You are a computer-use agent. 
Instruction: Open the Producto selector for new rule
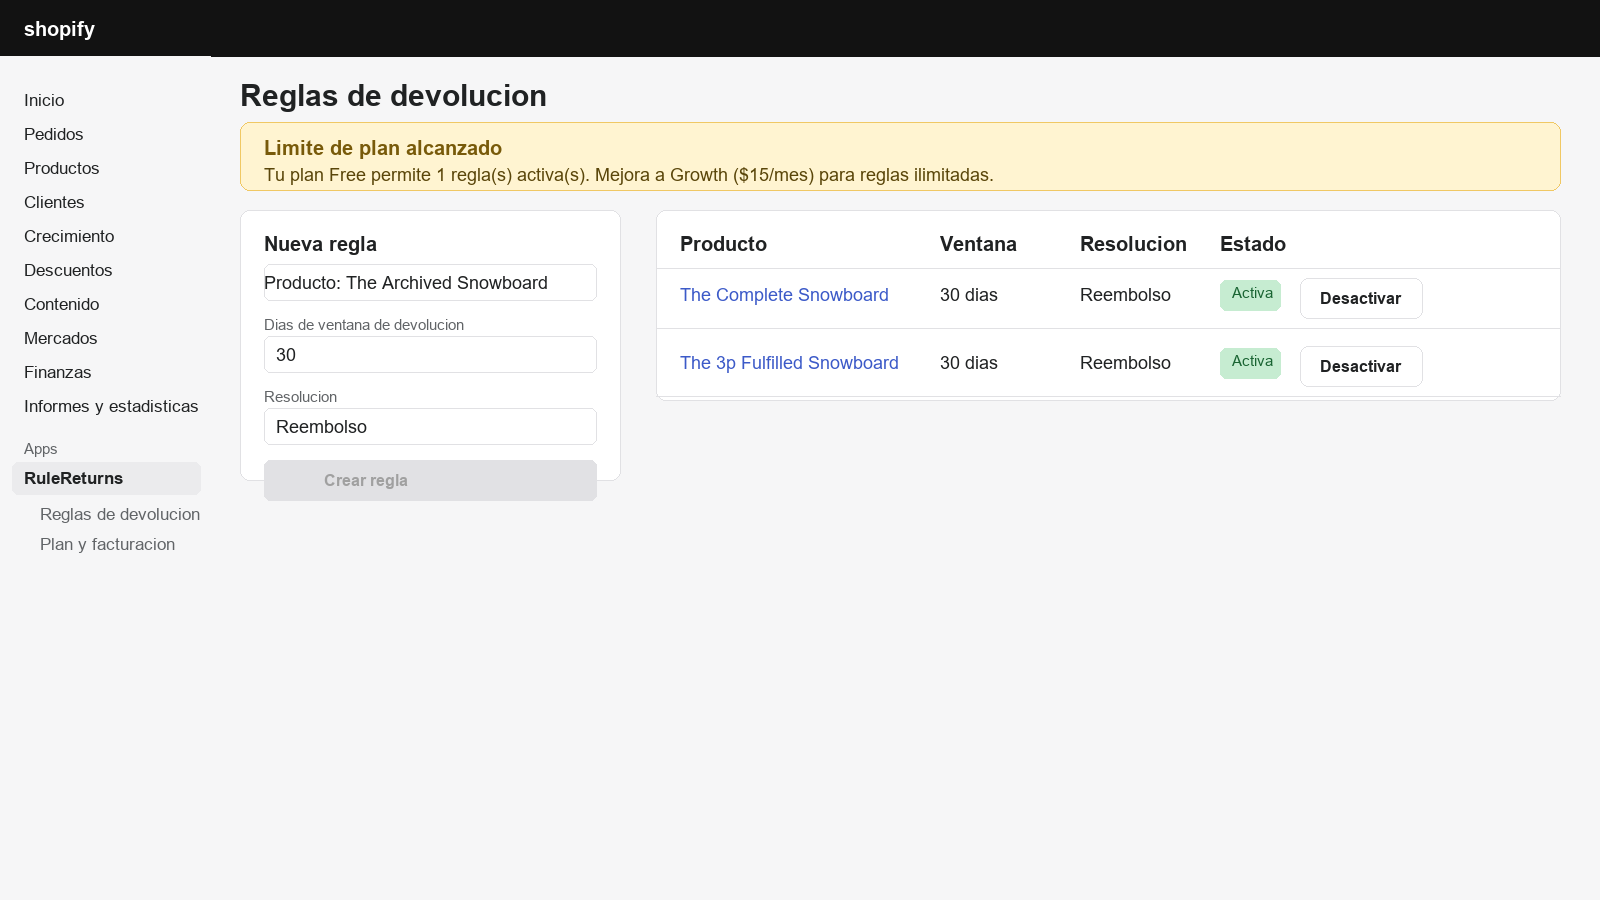pos(430,283)
